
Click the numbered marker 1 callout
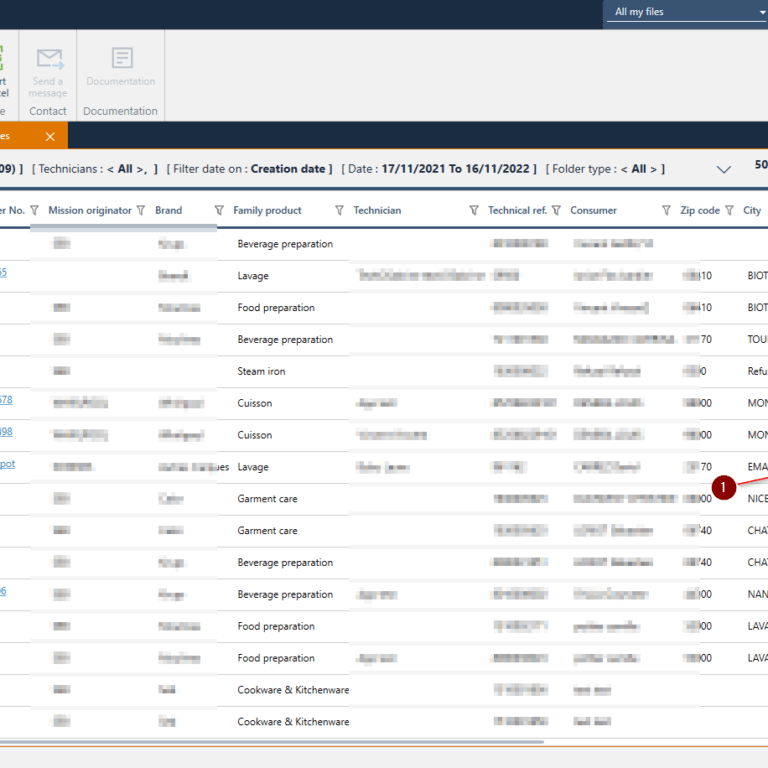(x=723, y=487)
